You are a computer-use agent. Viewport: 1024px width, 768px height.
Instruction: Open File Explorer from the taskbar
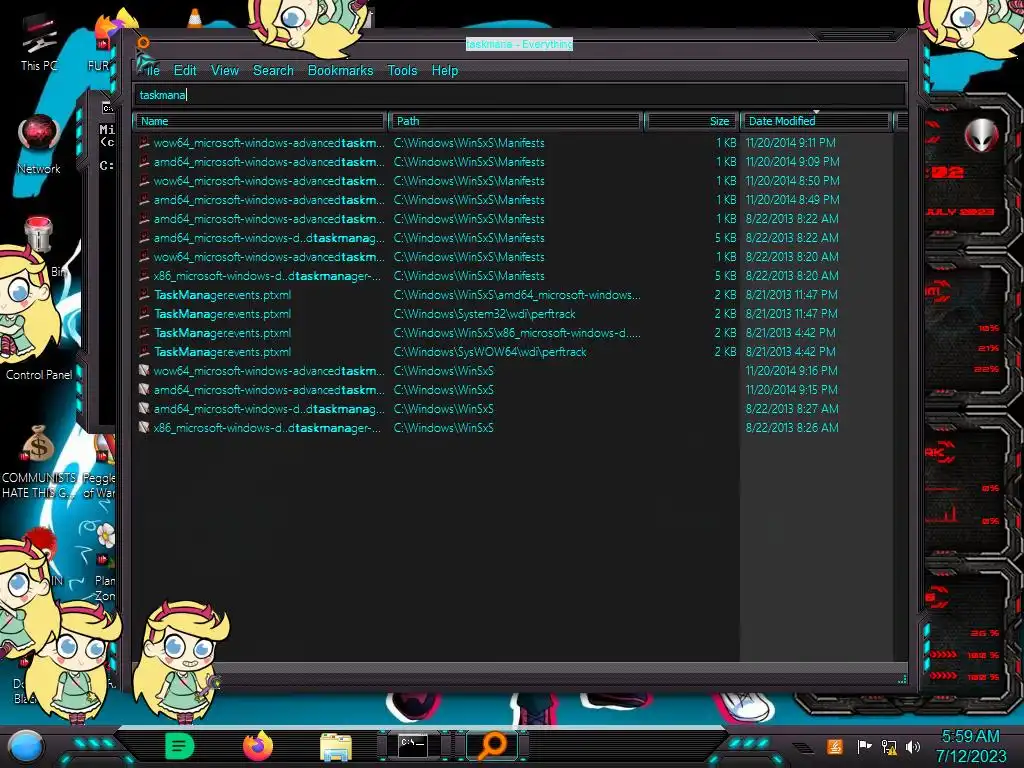(x=336, y=747)
